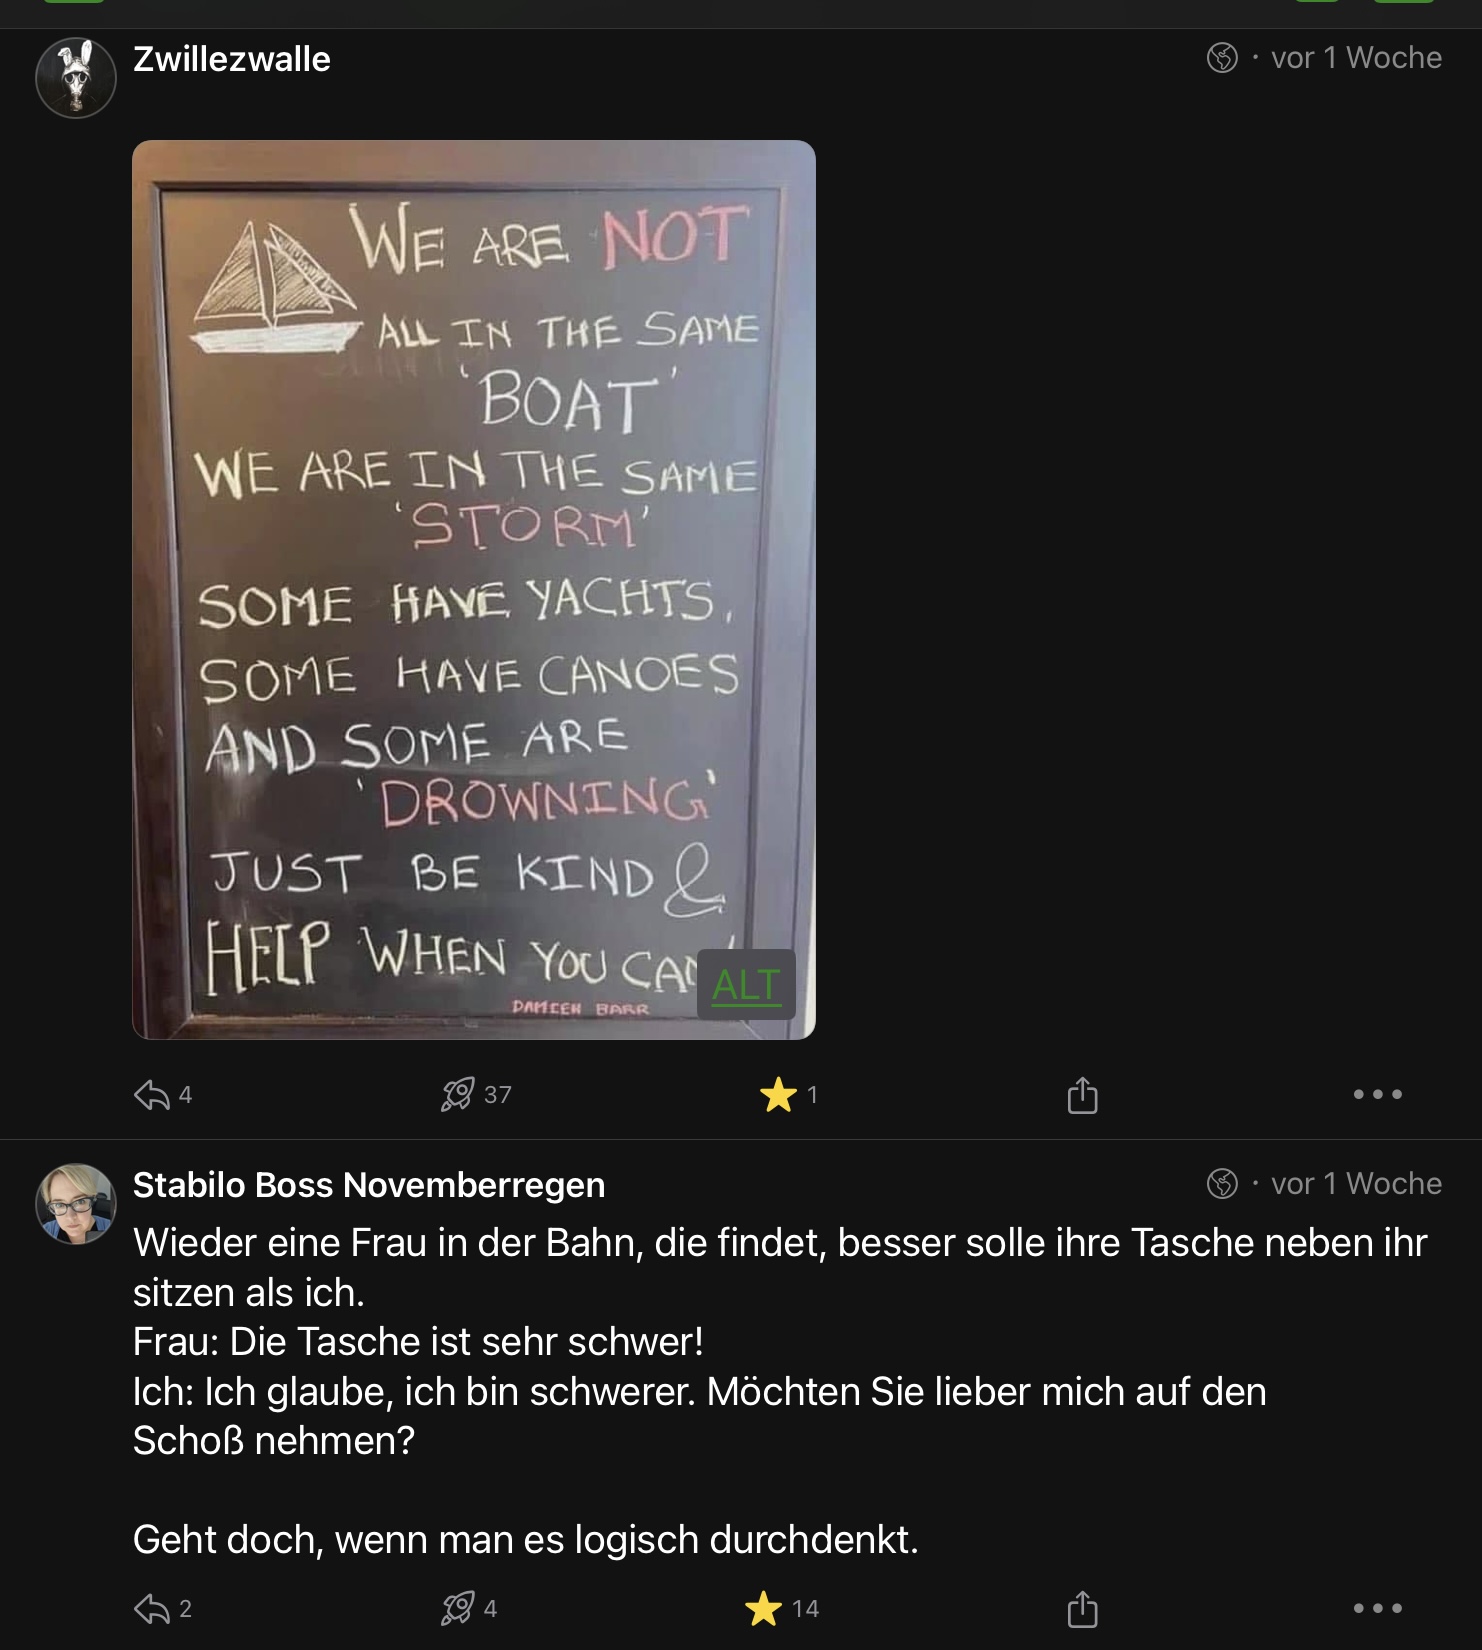Image resolution: width=1482 pixels, height=1650 pixels.
Task: Visit the Zwillezwalle username link
Action: [232, 59]
